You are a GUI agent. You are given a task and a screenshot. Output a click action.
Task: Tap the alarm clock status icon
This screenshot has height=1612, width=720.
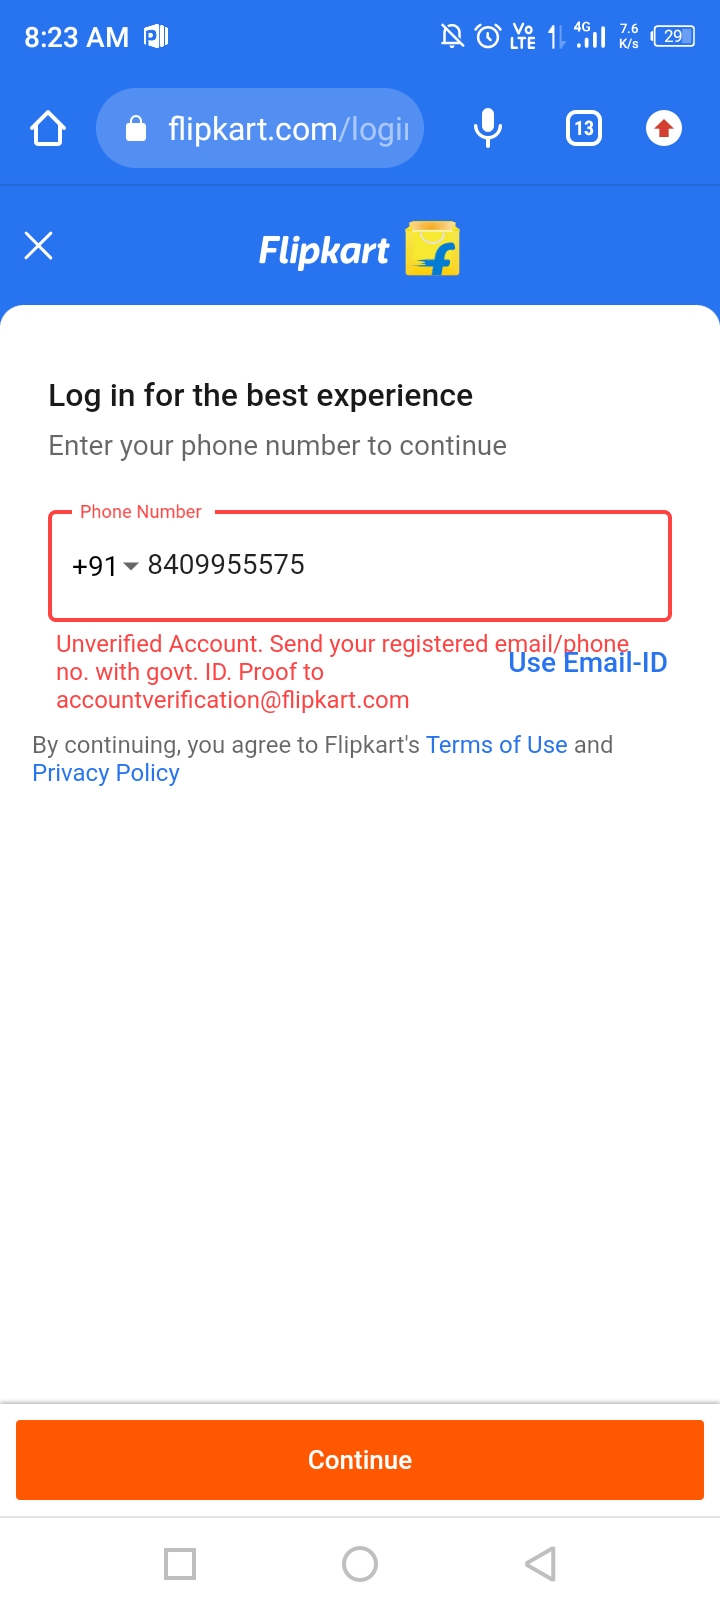coord(488,37)
